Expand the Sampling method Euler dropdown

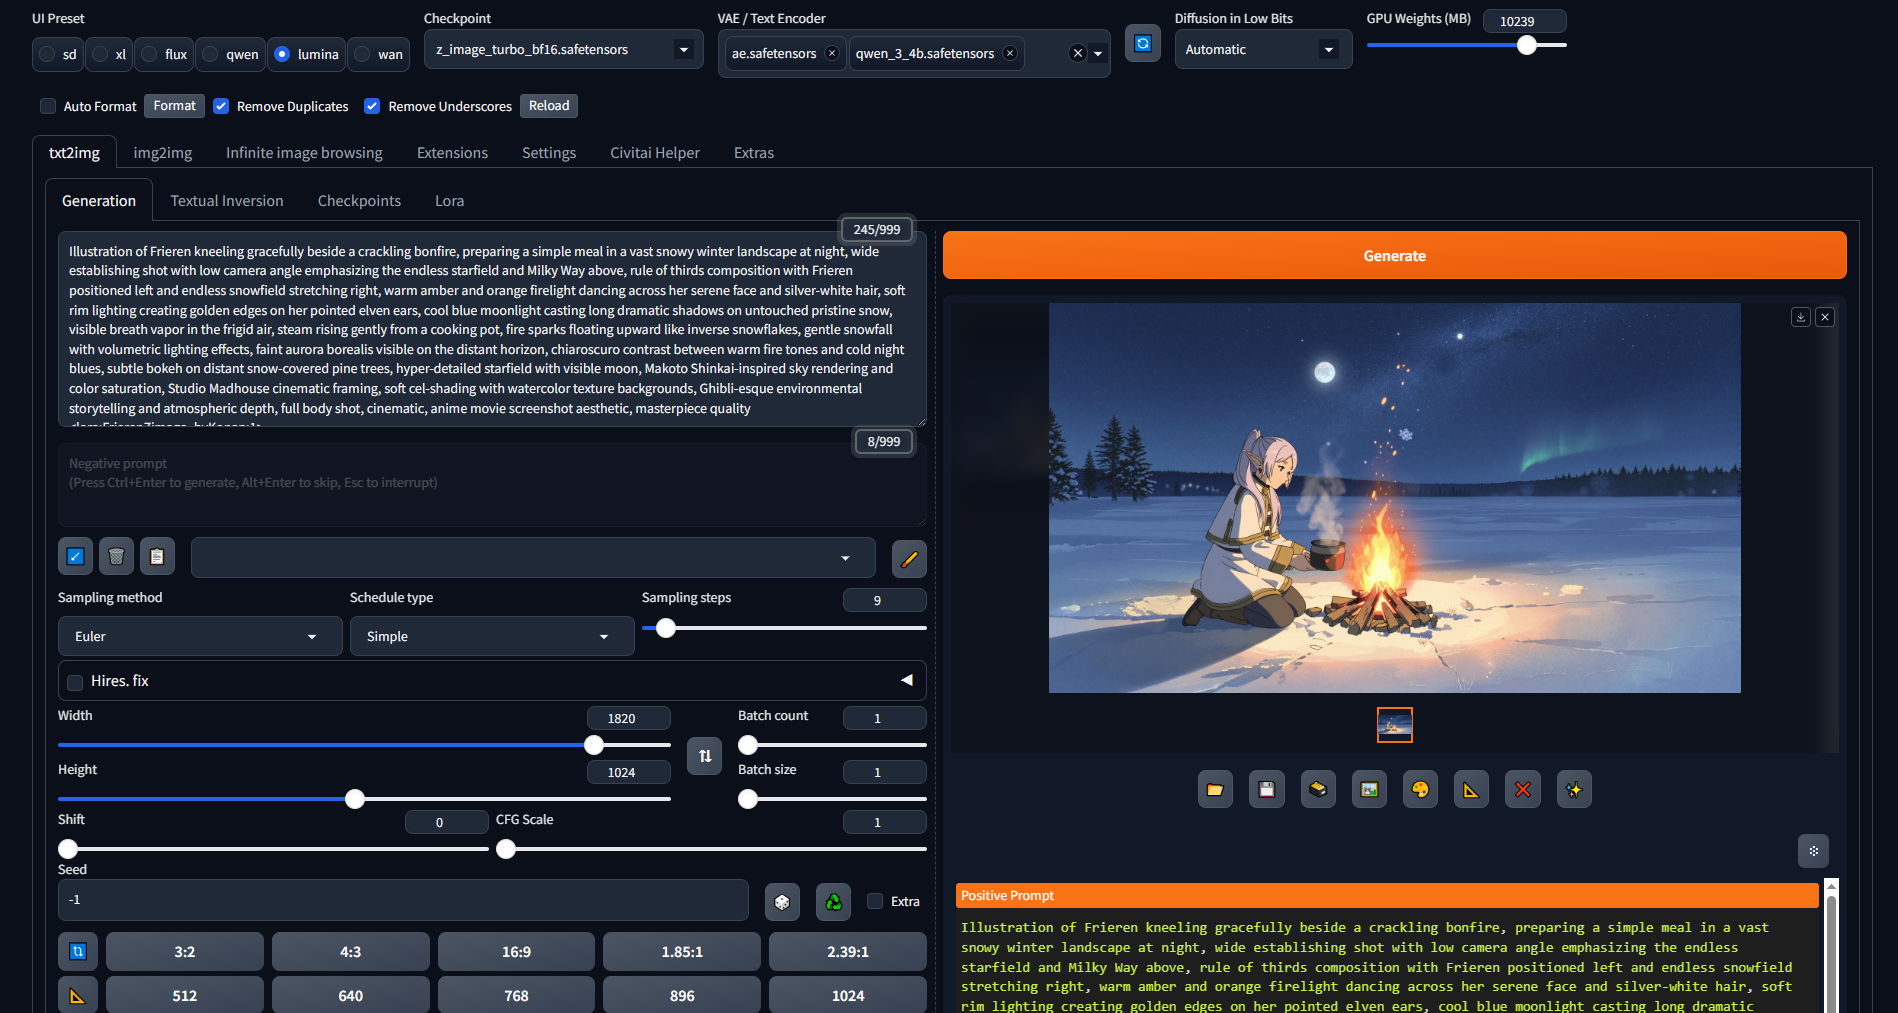(x=200, y=637)
